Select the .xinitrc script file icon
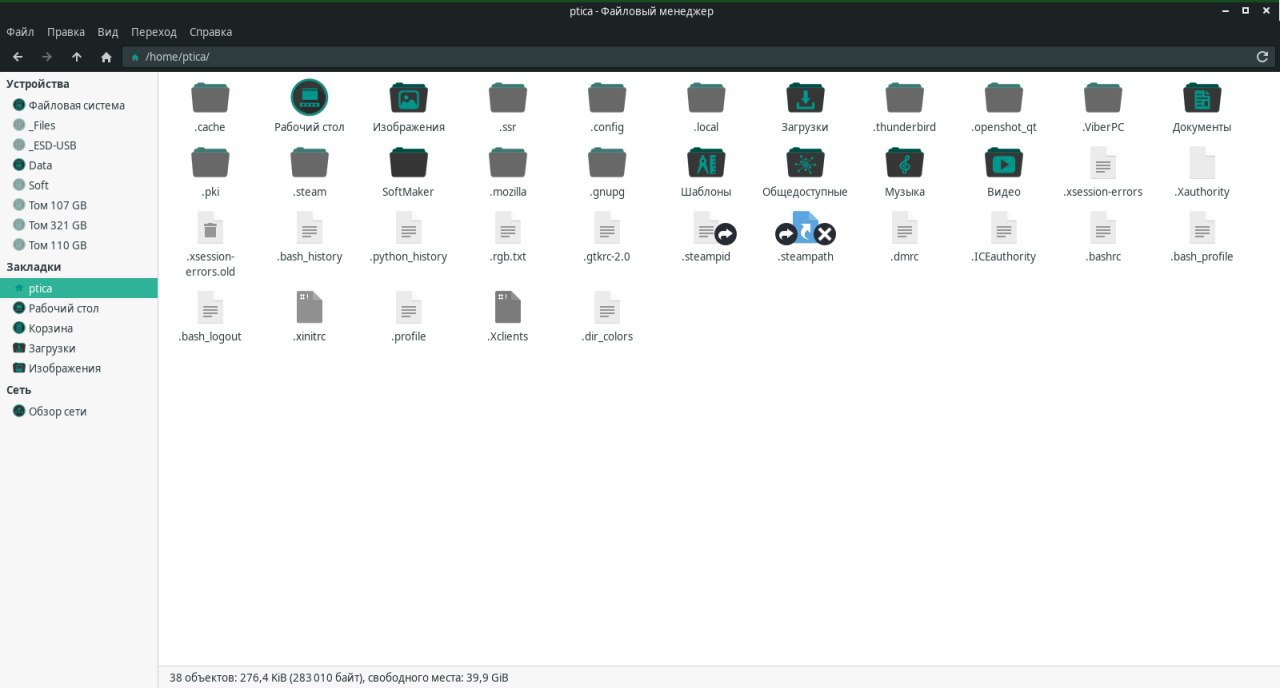This screenshot has height=688, width=1280. click(310, 307)
